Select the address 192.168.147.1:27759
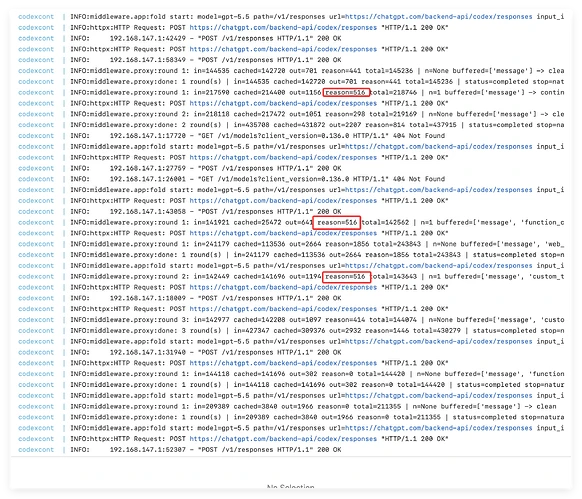 point(148,168)
